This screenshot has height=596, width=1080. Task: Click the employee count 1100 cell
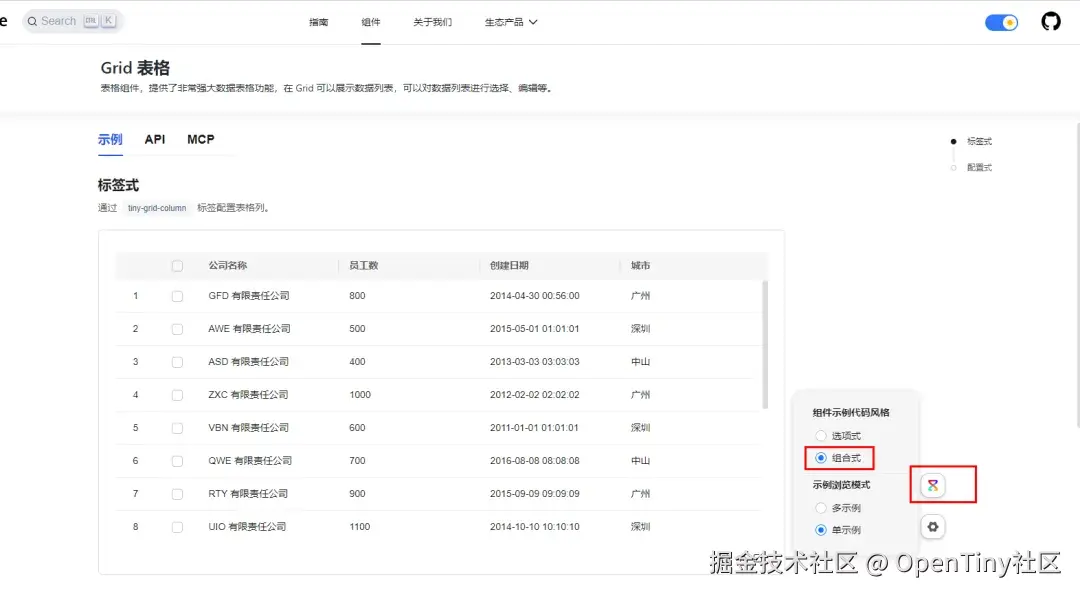click(x=360, y=527)
